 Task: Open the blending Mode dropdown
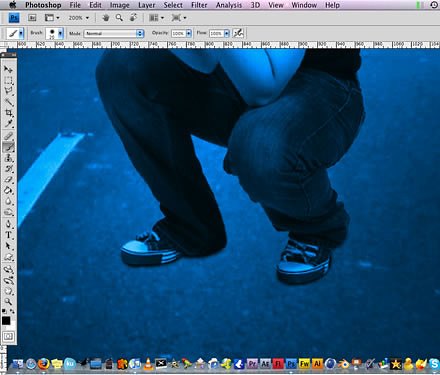click(114, 33)
